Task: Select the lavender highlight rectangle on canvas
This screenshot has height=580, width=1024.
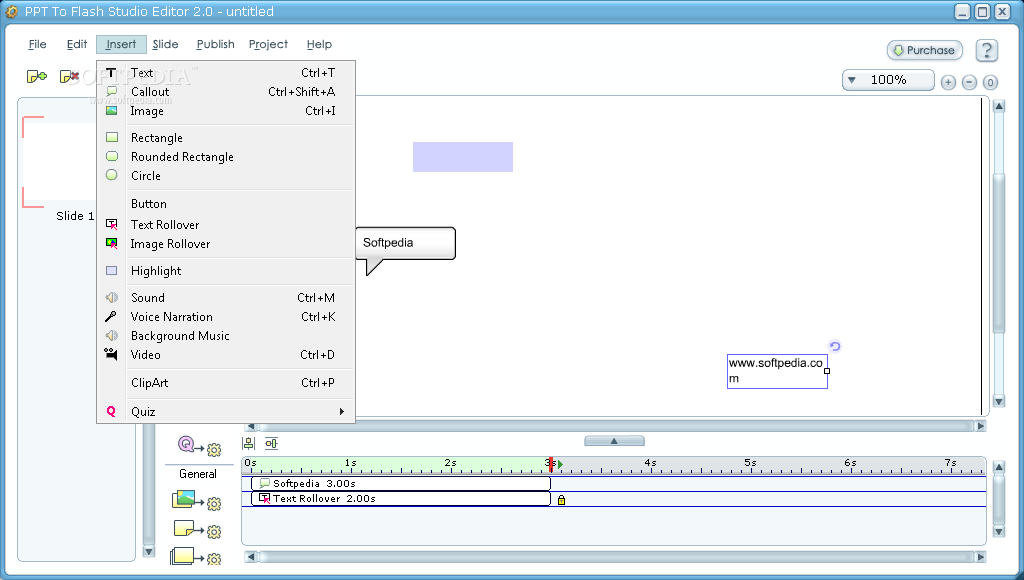Action: (462, 157)
